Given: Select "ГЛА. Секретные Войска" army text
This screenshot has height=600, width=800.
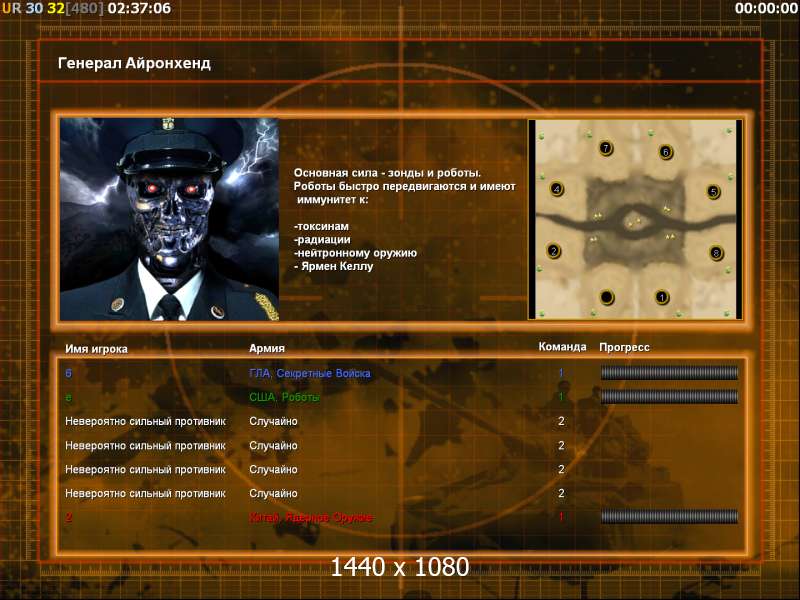Looking at the screenshot, I should click(x=310, y=373).
